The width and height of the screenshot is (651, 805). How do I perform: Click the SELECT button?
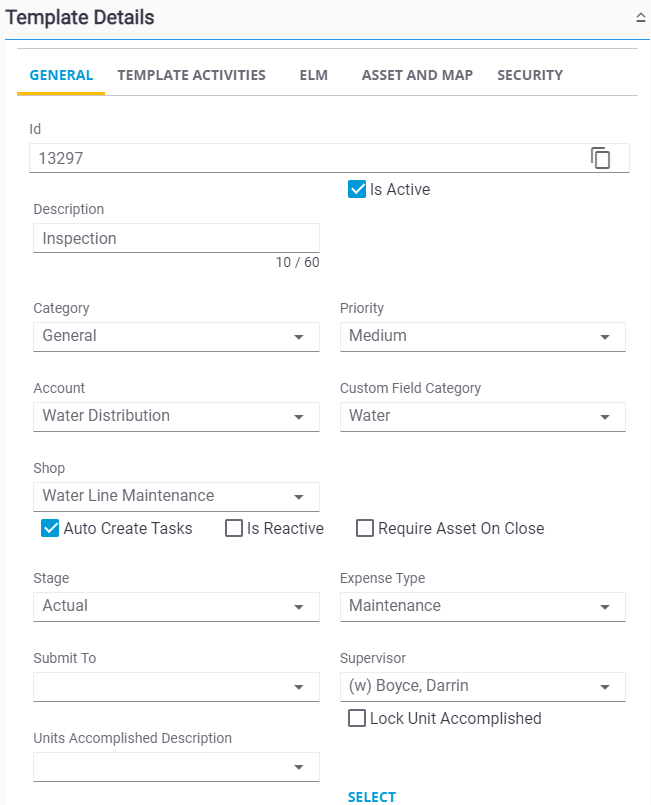click(371, 797)
